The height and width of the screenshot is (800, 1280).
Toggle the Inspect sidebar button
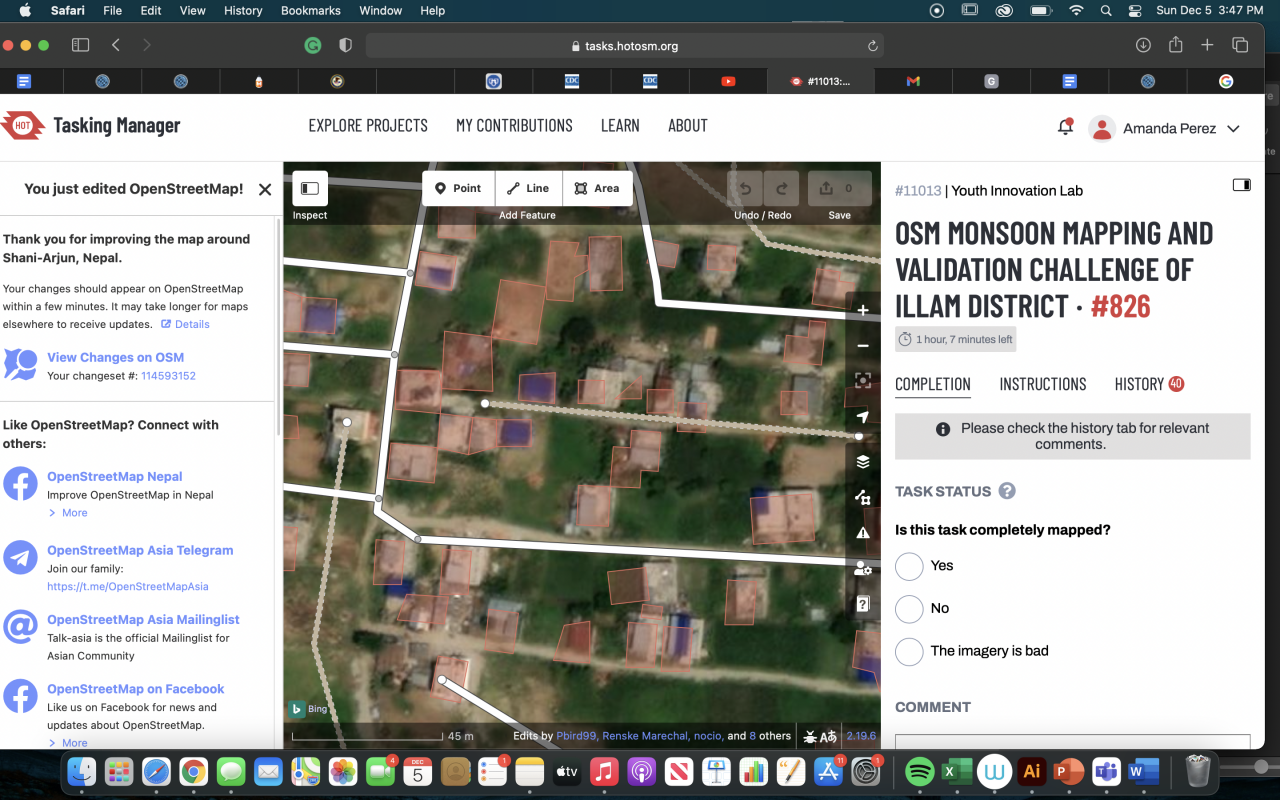[x=310, y=188]
